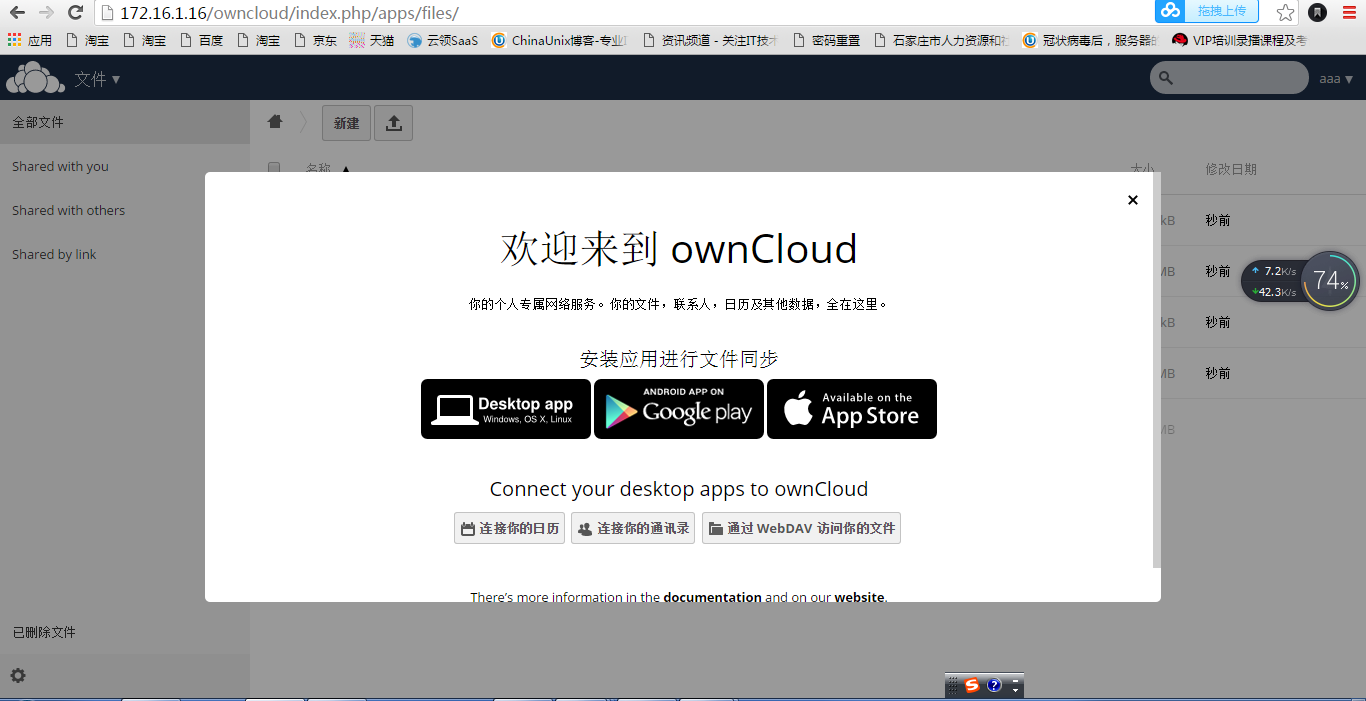Image resolution: width=1366 pixels, height=701 pixels.
Task: Open the documentation link in dialog
Action: (712, 597)
